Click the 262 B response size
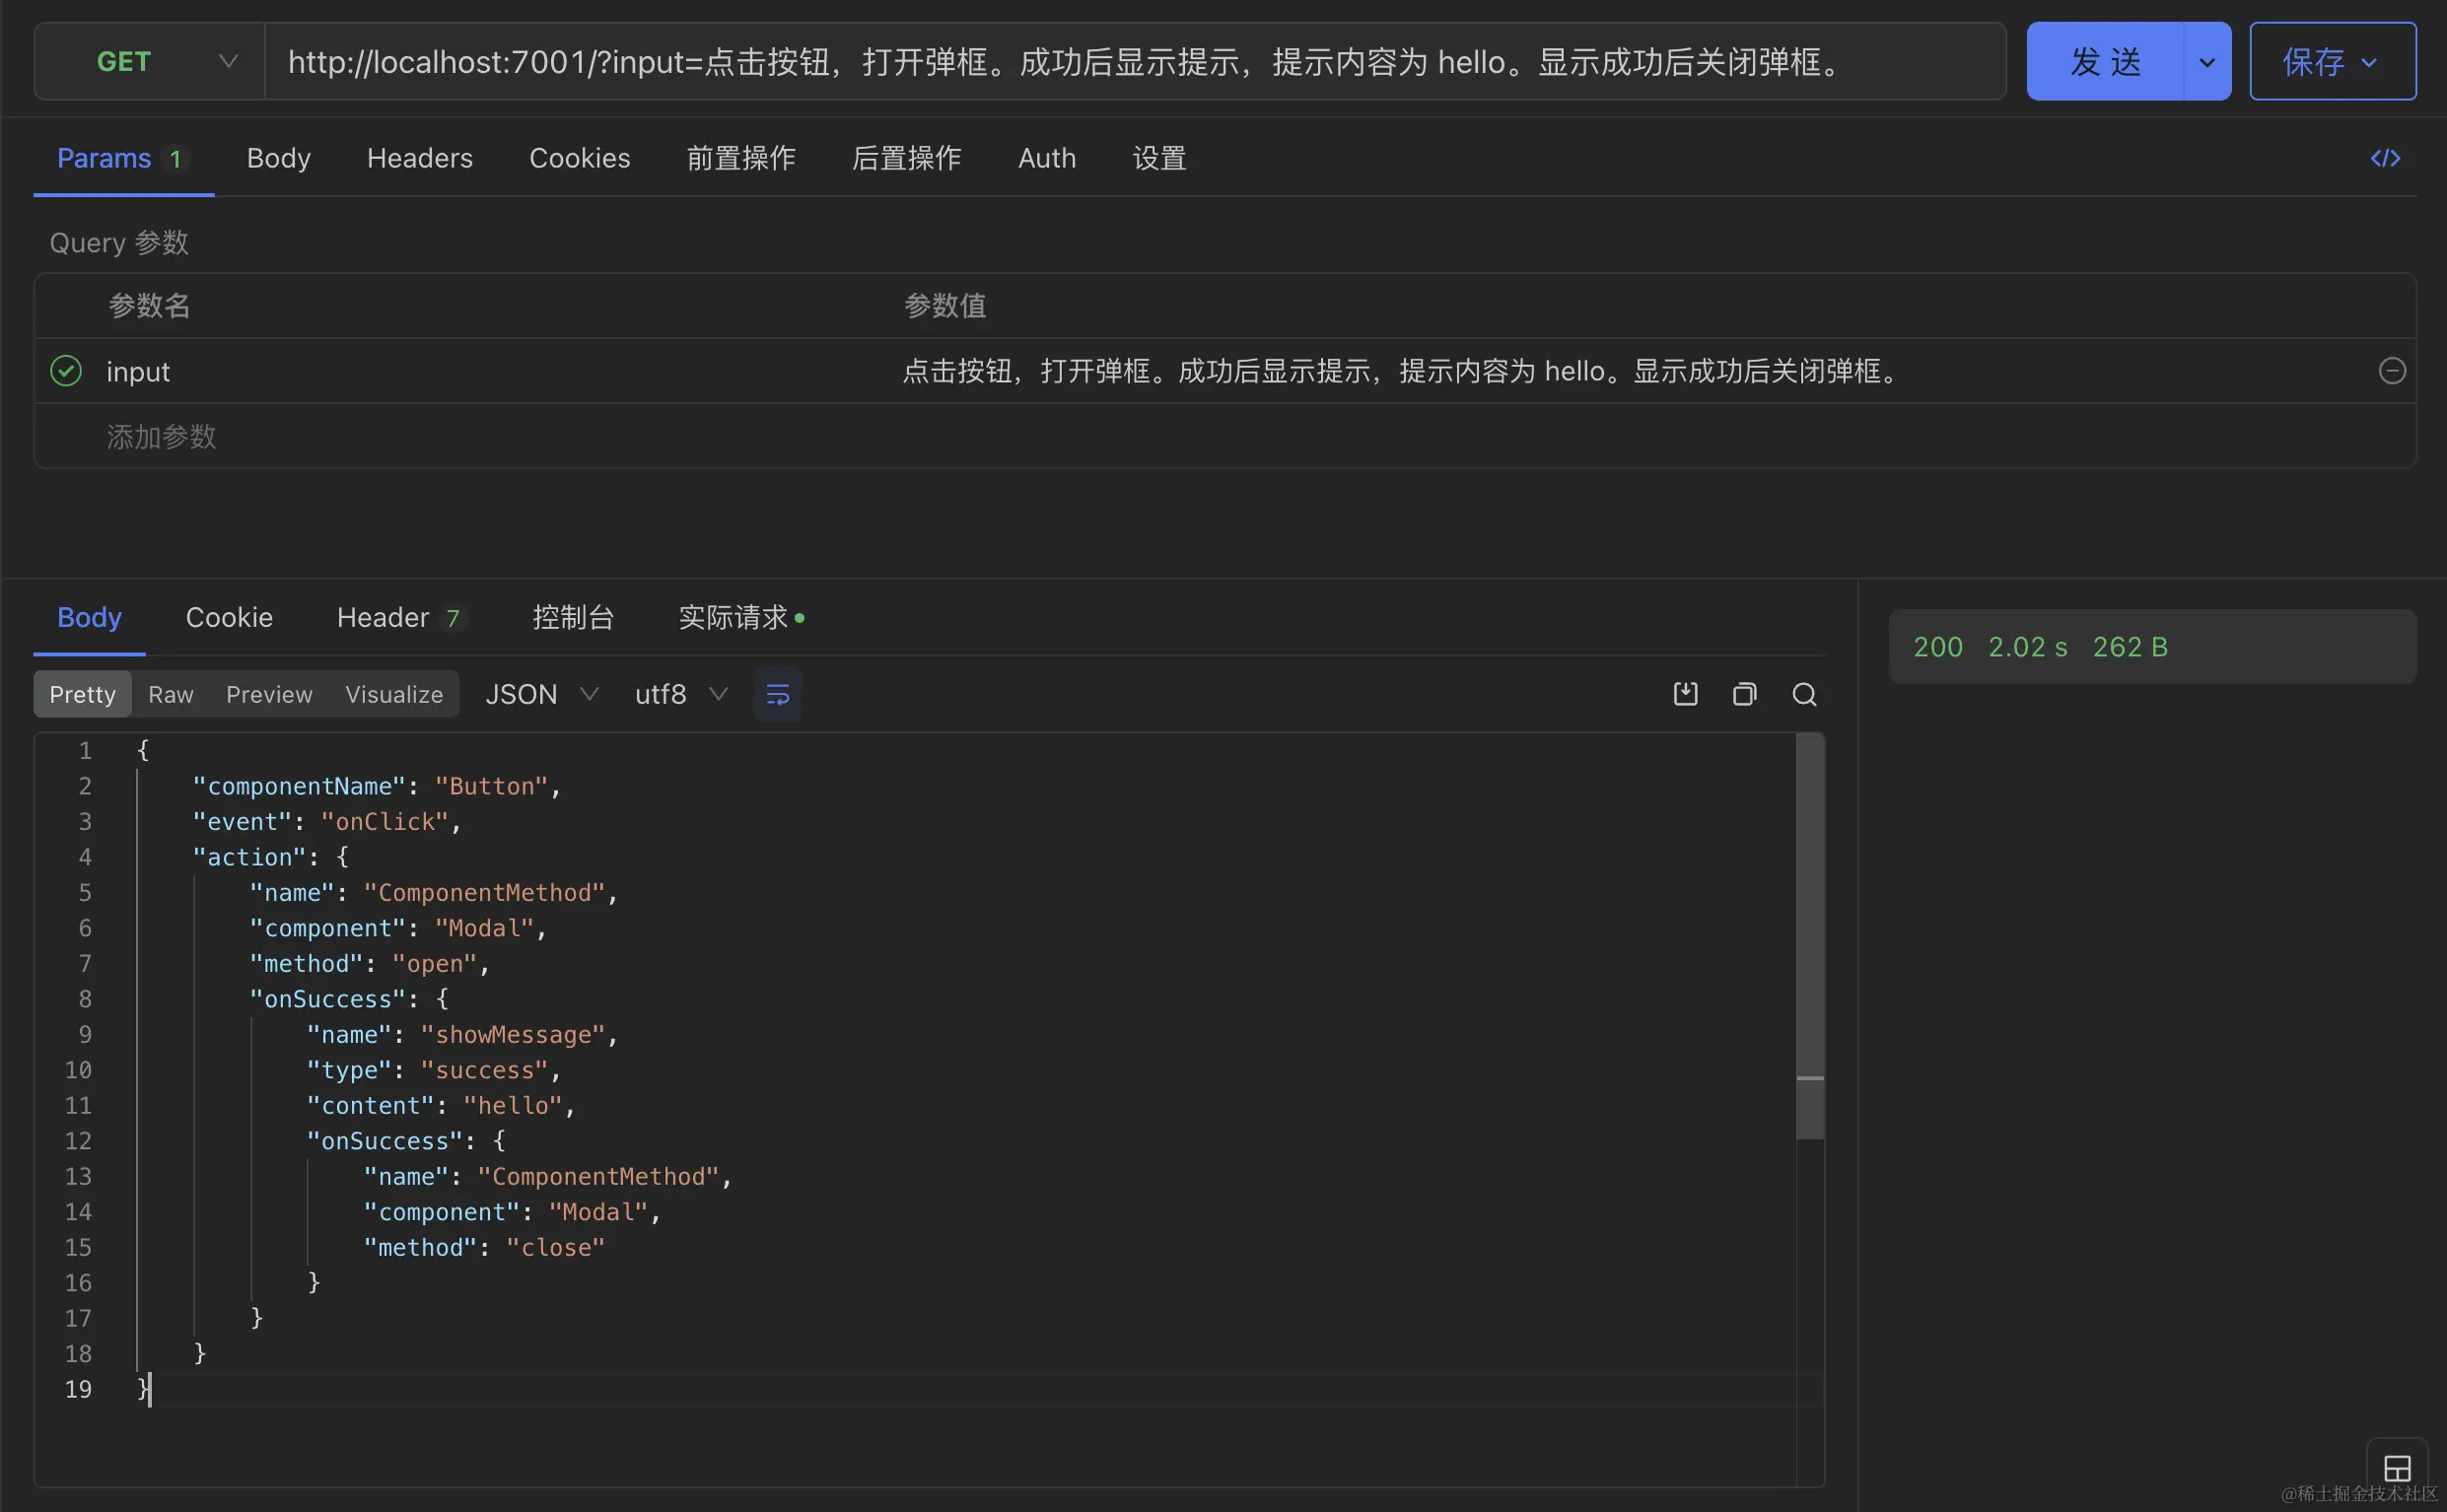Image resolution: width=2447 pixels, height=1512 pixels. pyautogui.click(x=2129, y=647)
